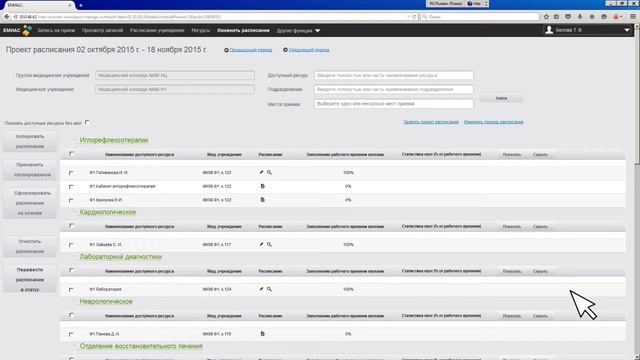Check the box for Краснова Е.И.
This screenshot has width=640, height=360.
71,200
